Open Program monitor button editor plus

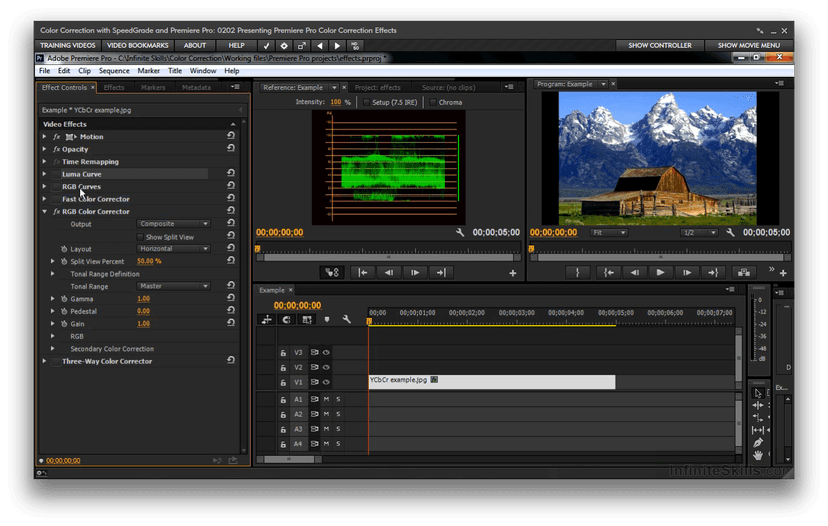point(783,273)
